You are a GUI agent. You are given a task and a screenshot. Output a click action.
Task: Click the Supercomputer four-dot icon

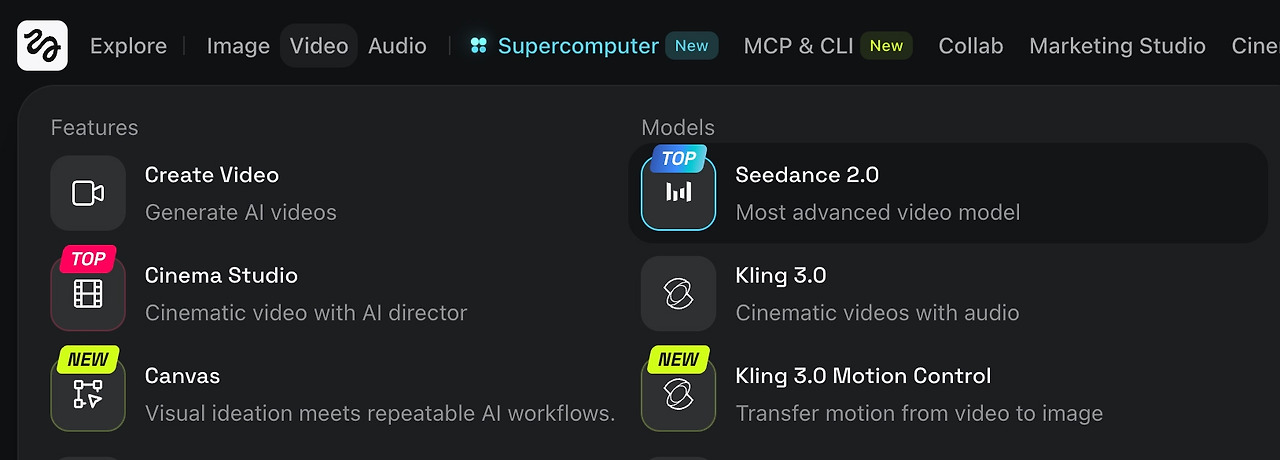click(479, 46)
